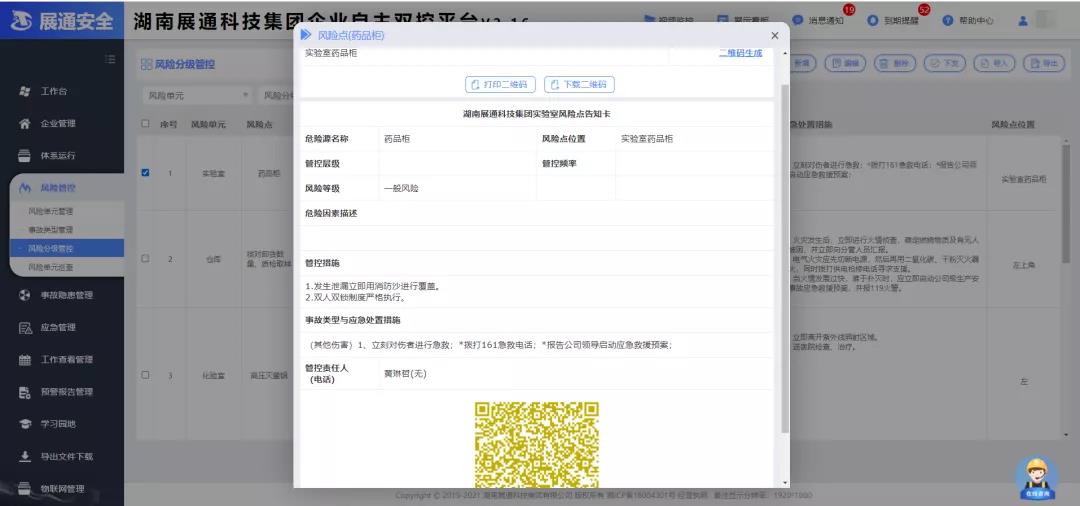
Task: Open 风险单元管理 submenu item
Action: (50, 211)
